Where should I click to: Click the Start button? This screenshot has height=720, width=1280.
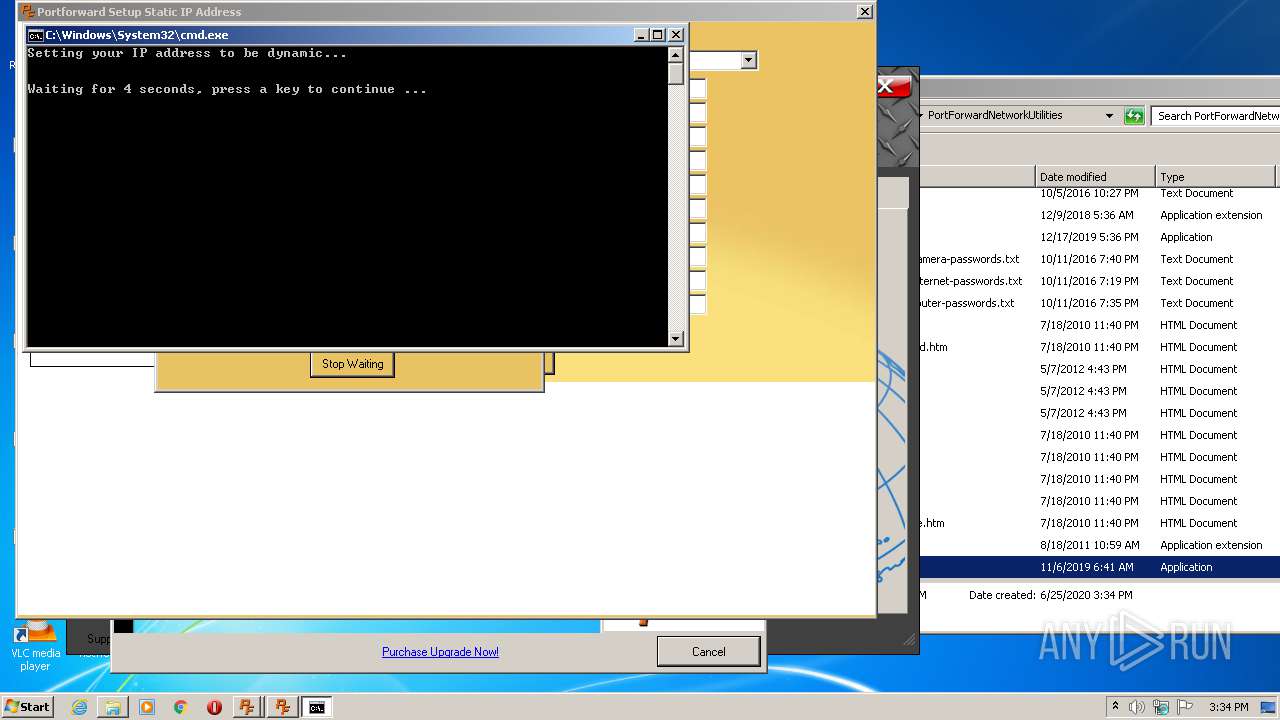pos(28,707)
